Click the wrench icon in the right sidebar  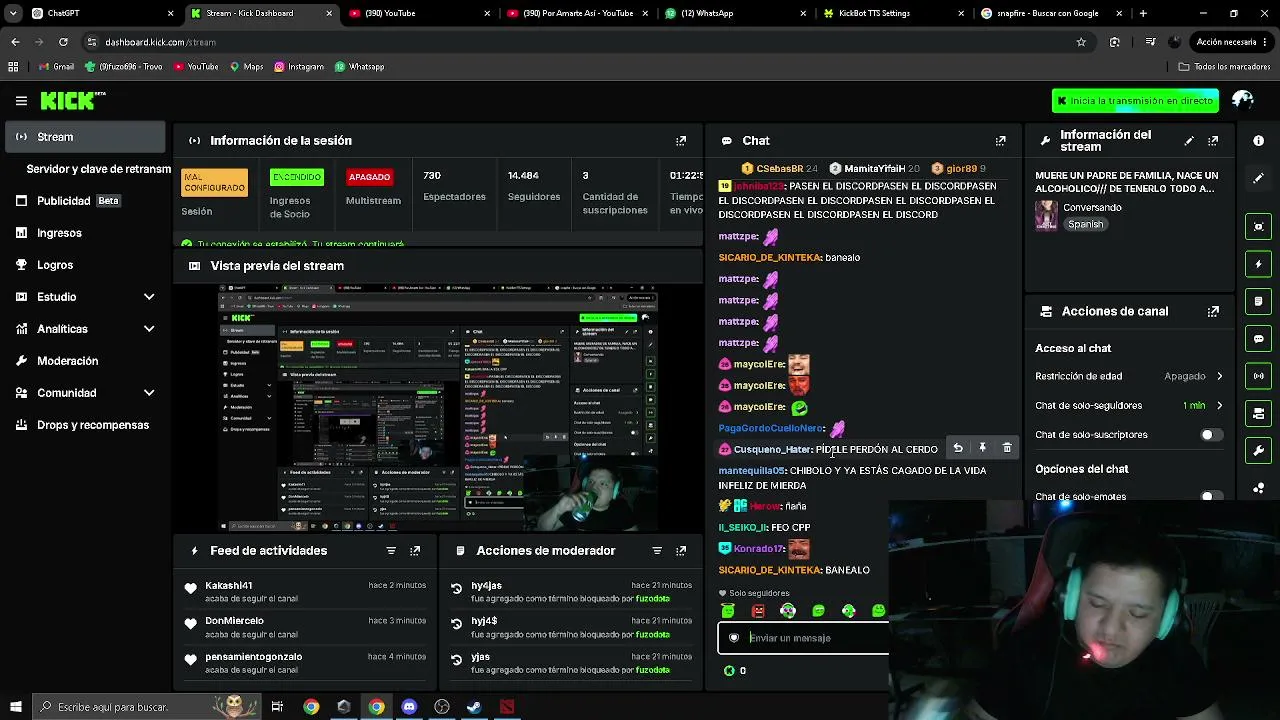(1259, 451)
